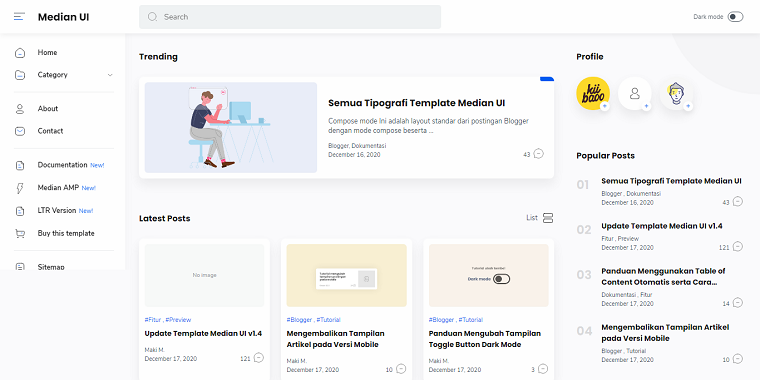Click the Median UI site title

coord(63,17)
